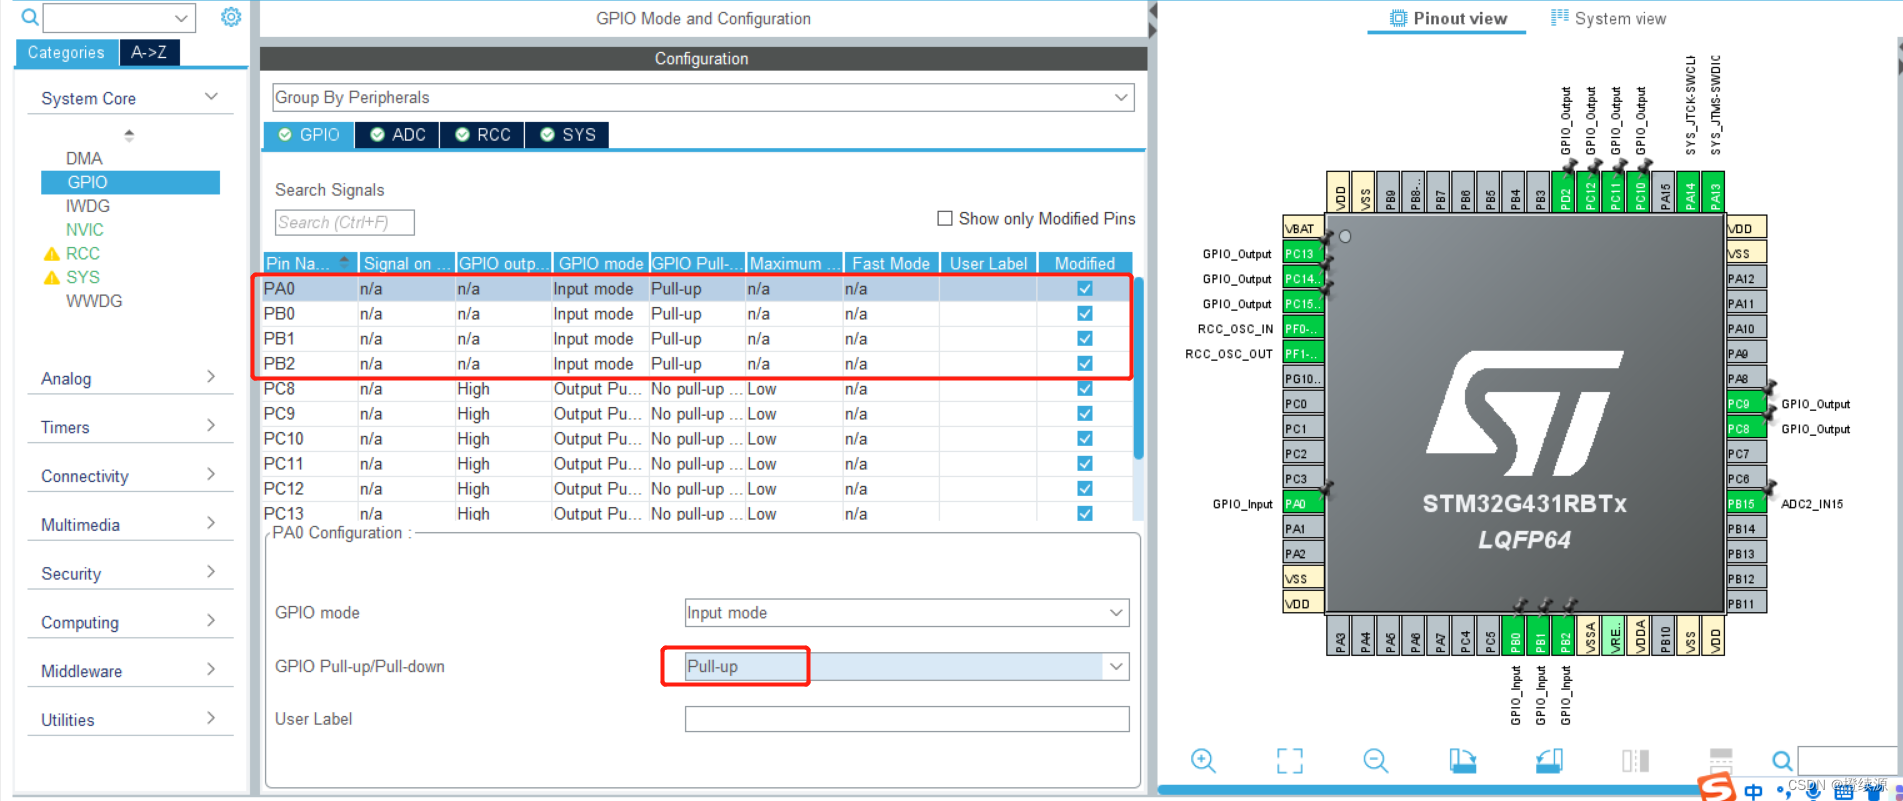The width and height of the screenshot is (1903, 801).
Task: Select PB1 row in pin table
Action: click(696, 339)
